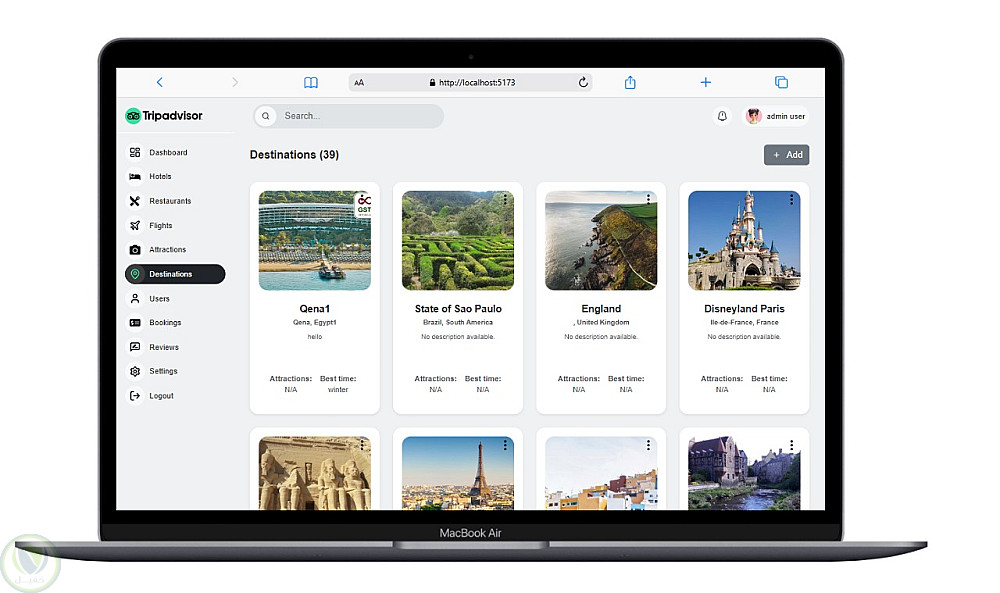The height and width of the screenshot is (593, 1000).
Task: Select the Destinations sidebar item
Action: 175,274
